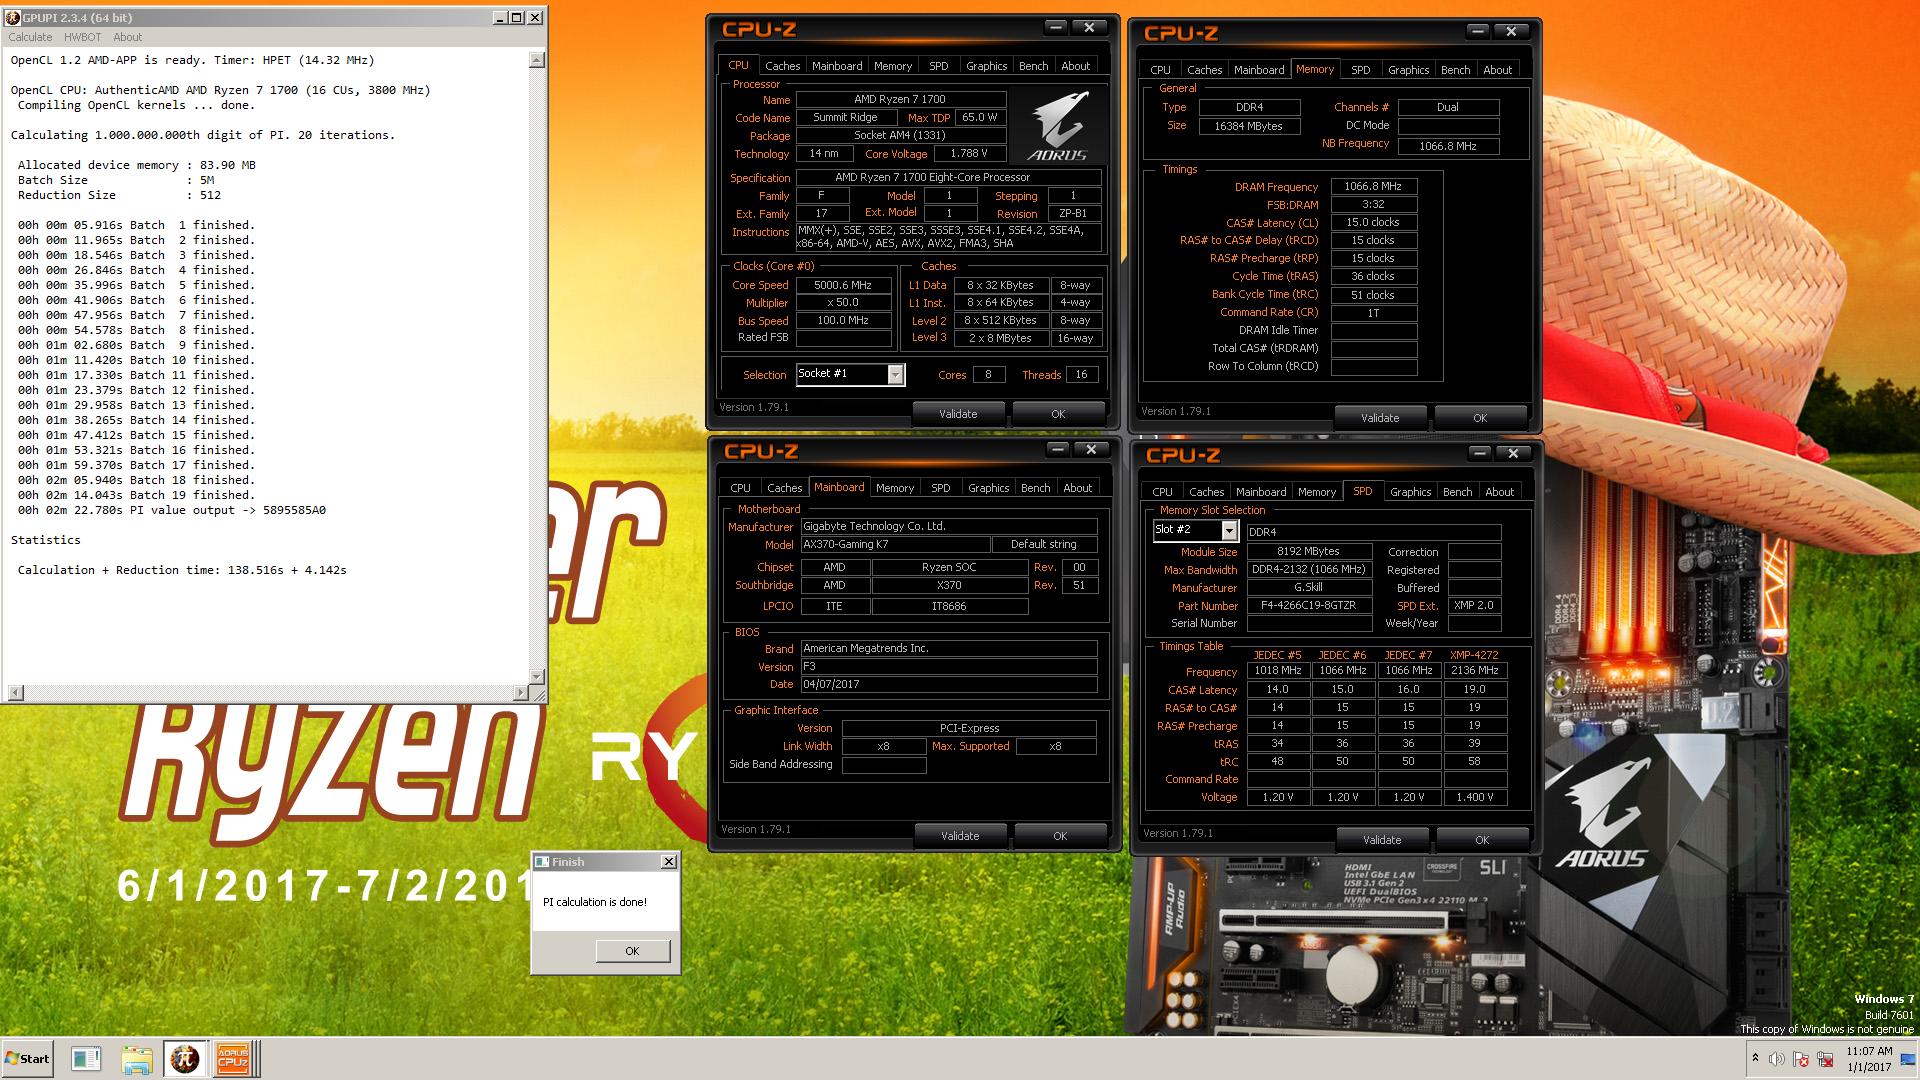Select Memory tab in CPU-Z Mainboard window
Viewport: 1920px width, 1080px height.
[894, 488]
